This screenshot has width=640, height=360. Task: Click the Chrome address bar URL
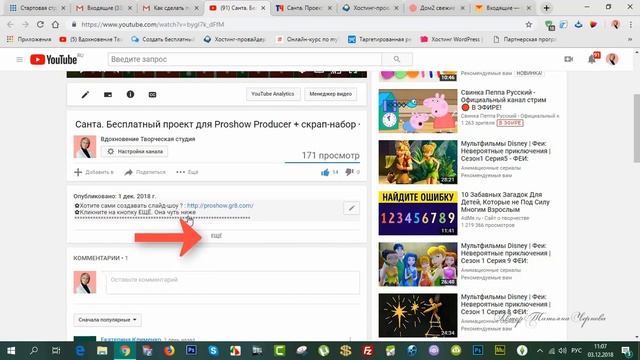tap(153, 24)
